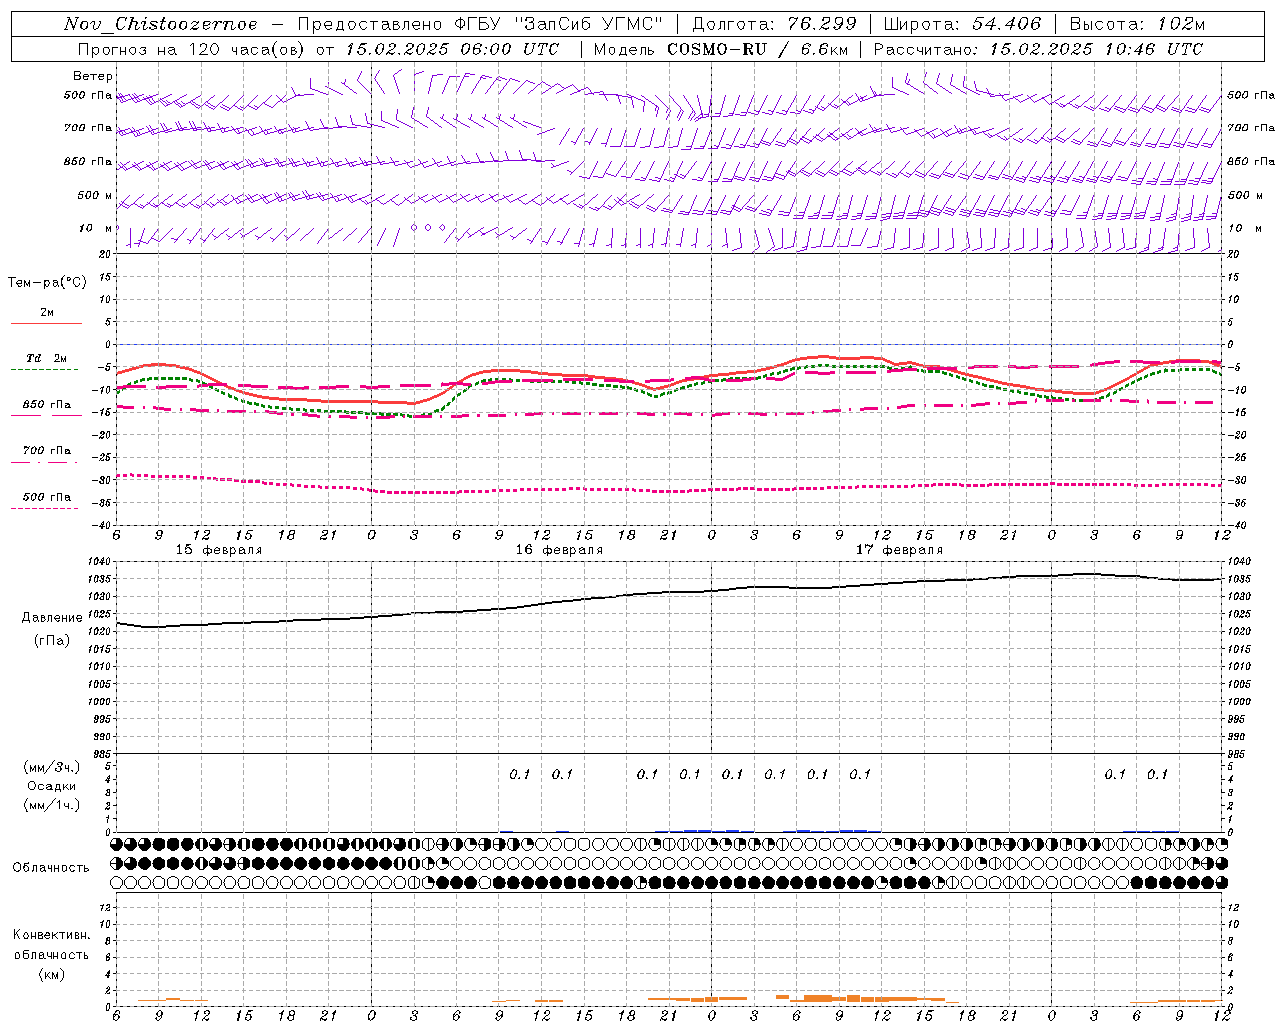This screenshot has width=1280, height=1024.
Task: Click the date label 16 февраля
Action: tap(559, 550)
